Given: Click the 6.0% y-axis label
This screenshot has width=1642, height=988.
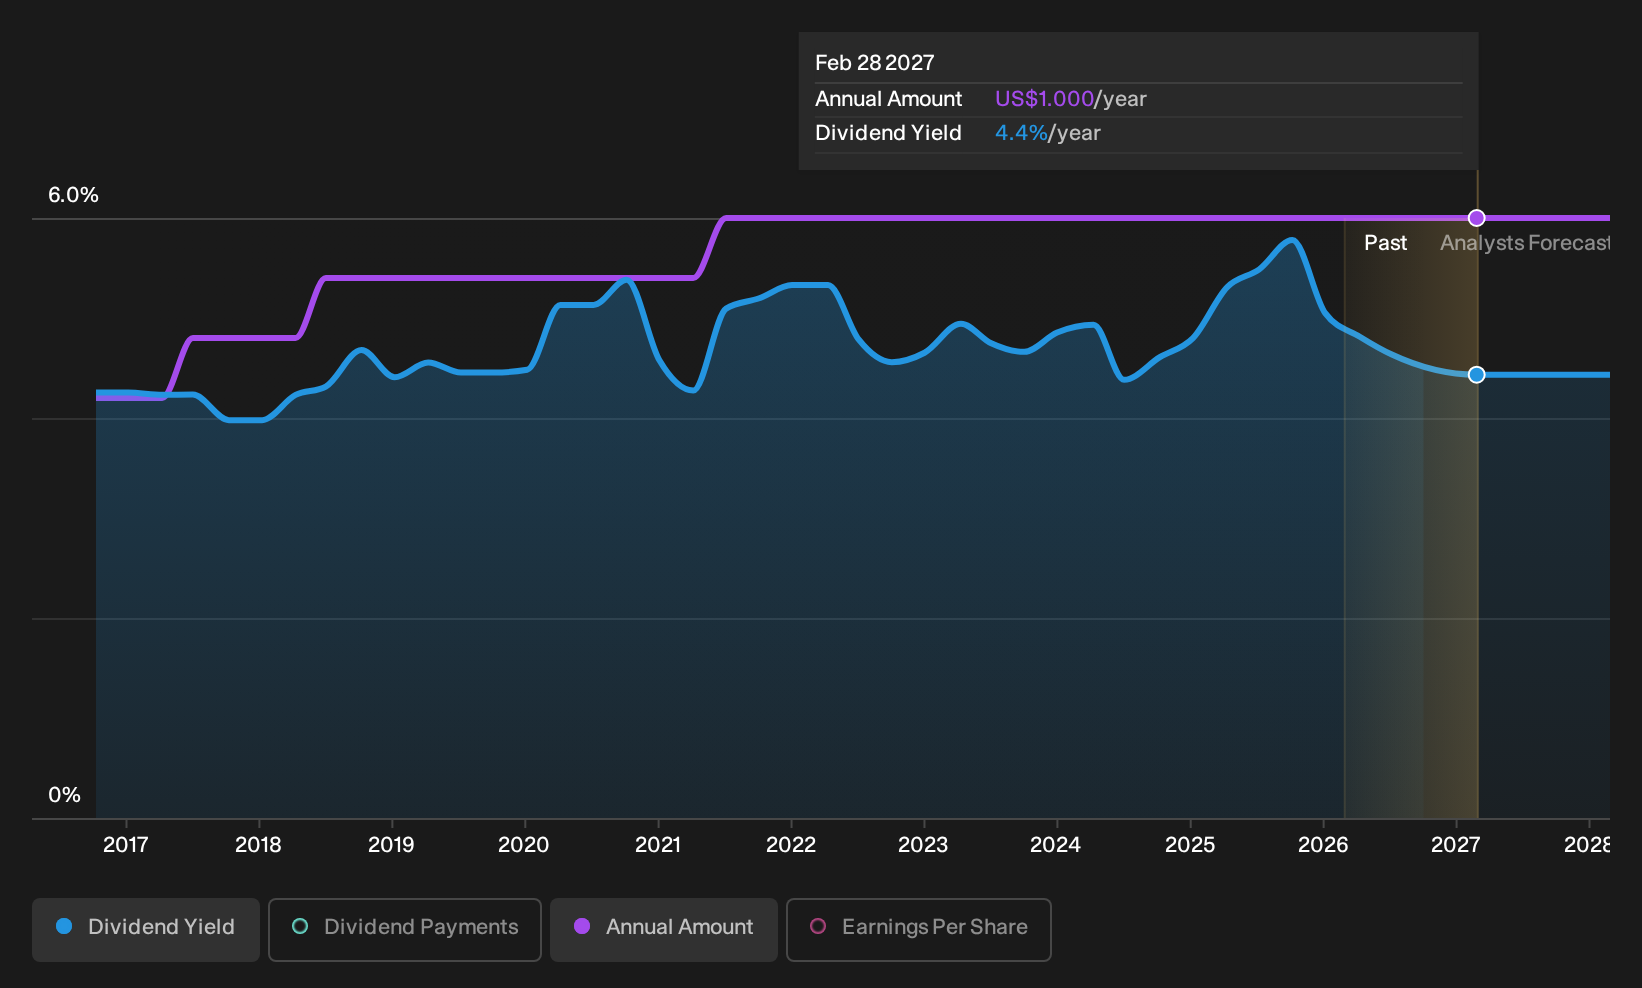Looking at the screenshot, I should click(74, 195).
